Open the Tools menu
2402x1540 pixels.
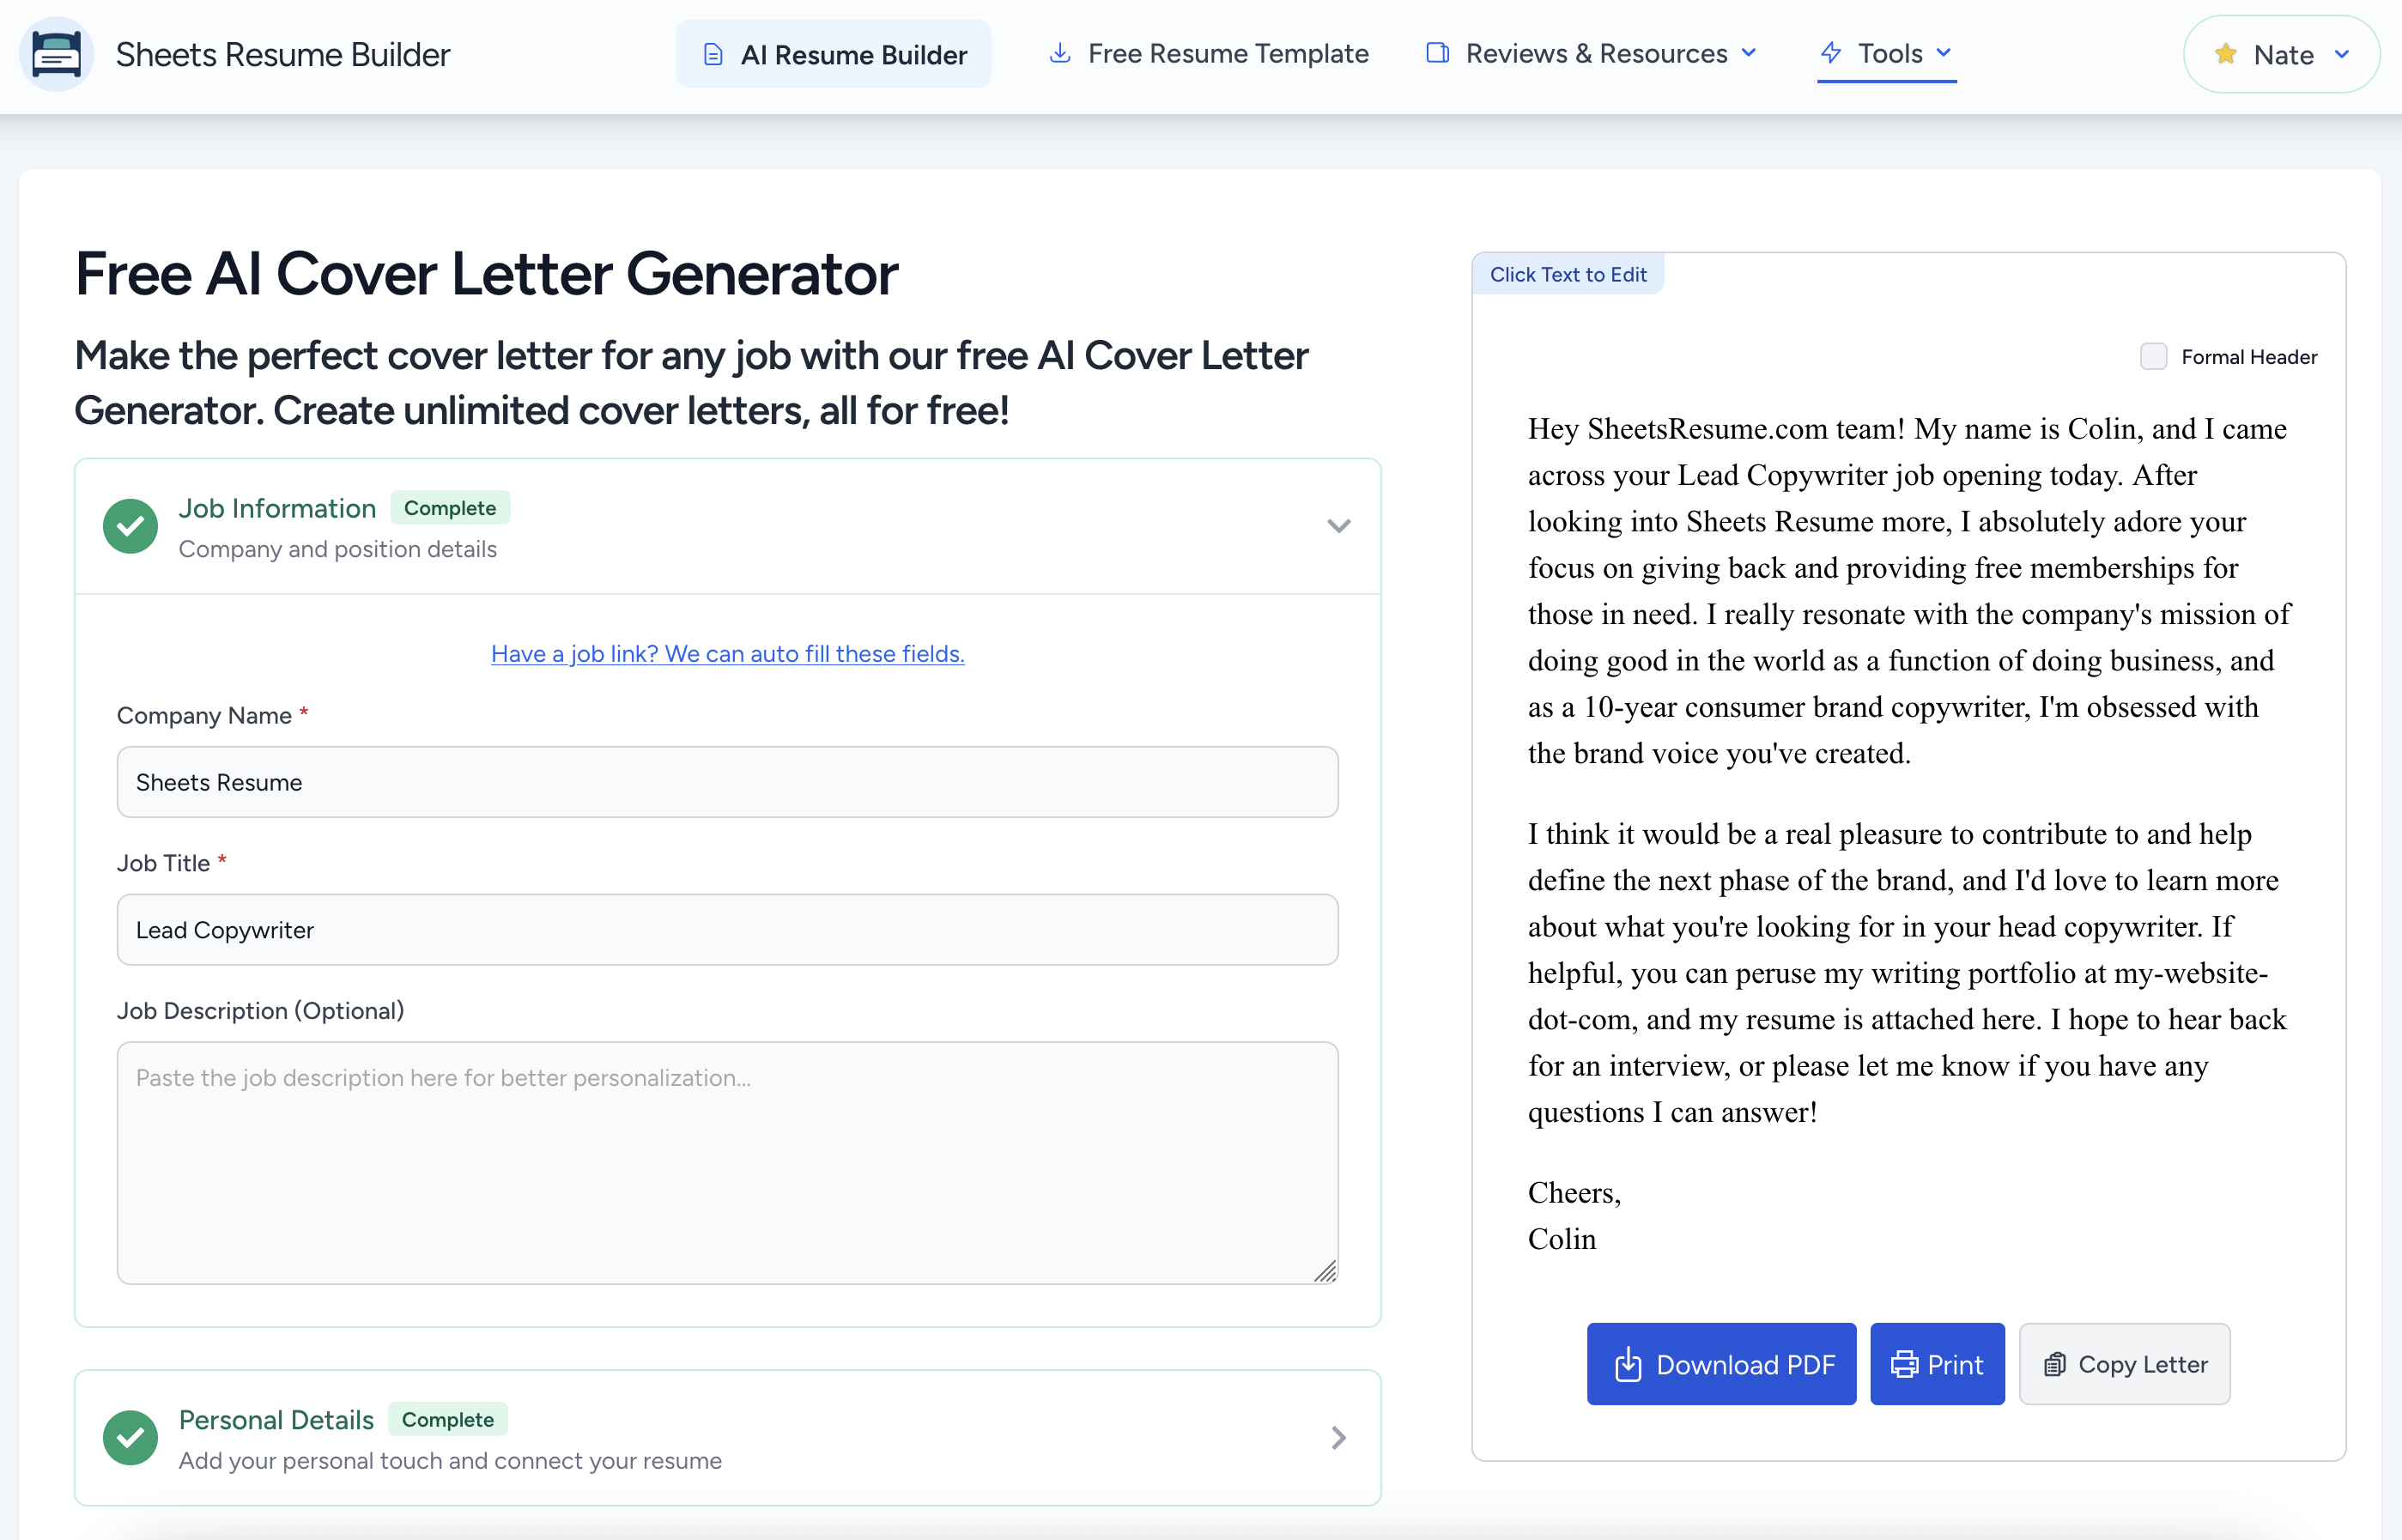[1888, 53]
